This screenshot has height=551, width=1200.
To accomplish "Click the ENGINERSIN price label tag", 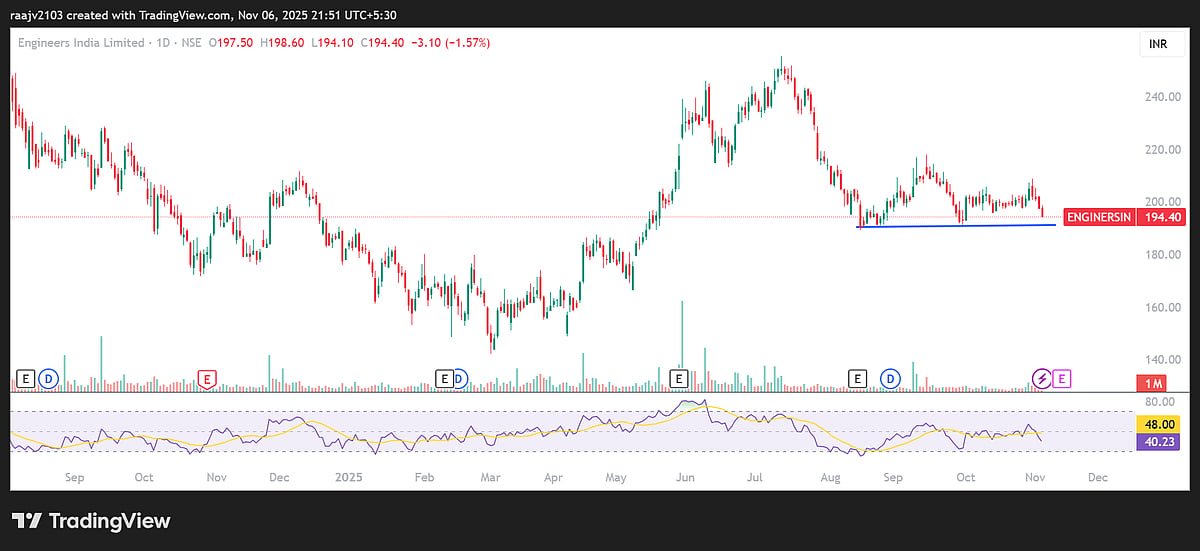I will tap(1098, 217).
